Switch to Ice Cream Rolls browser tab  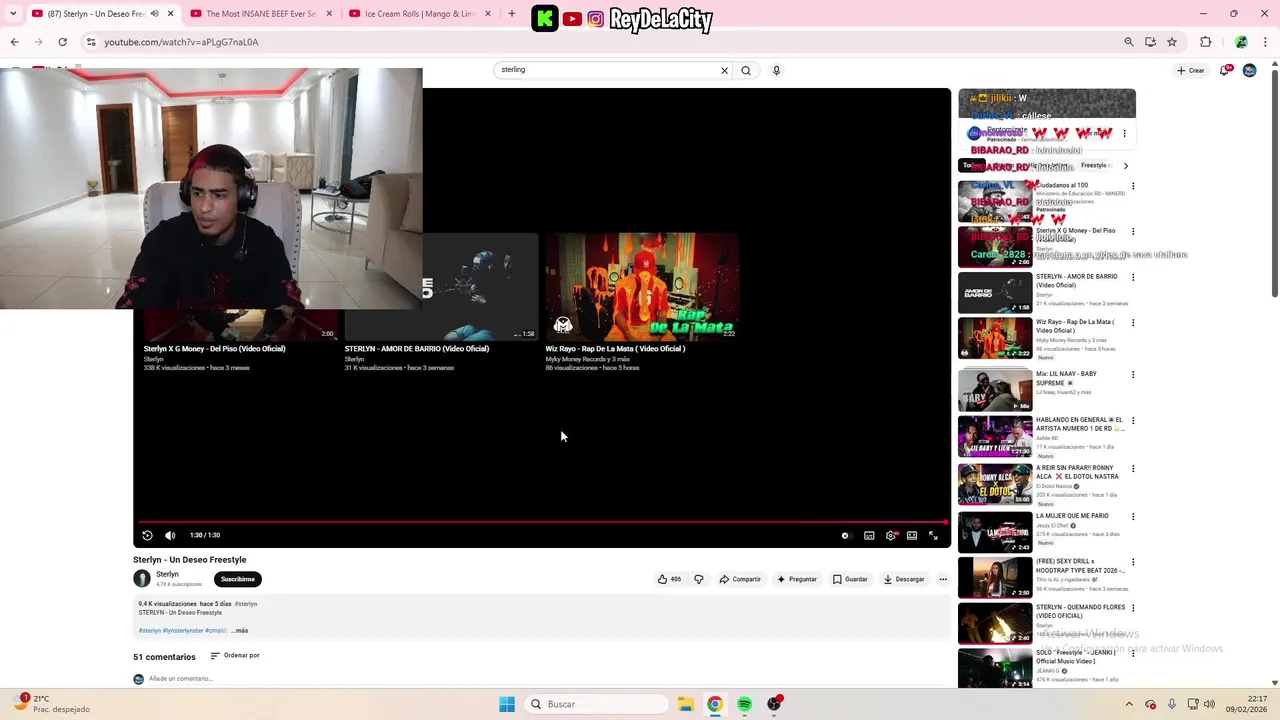click(420, 14)
